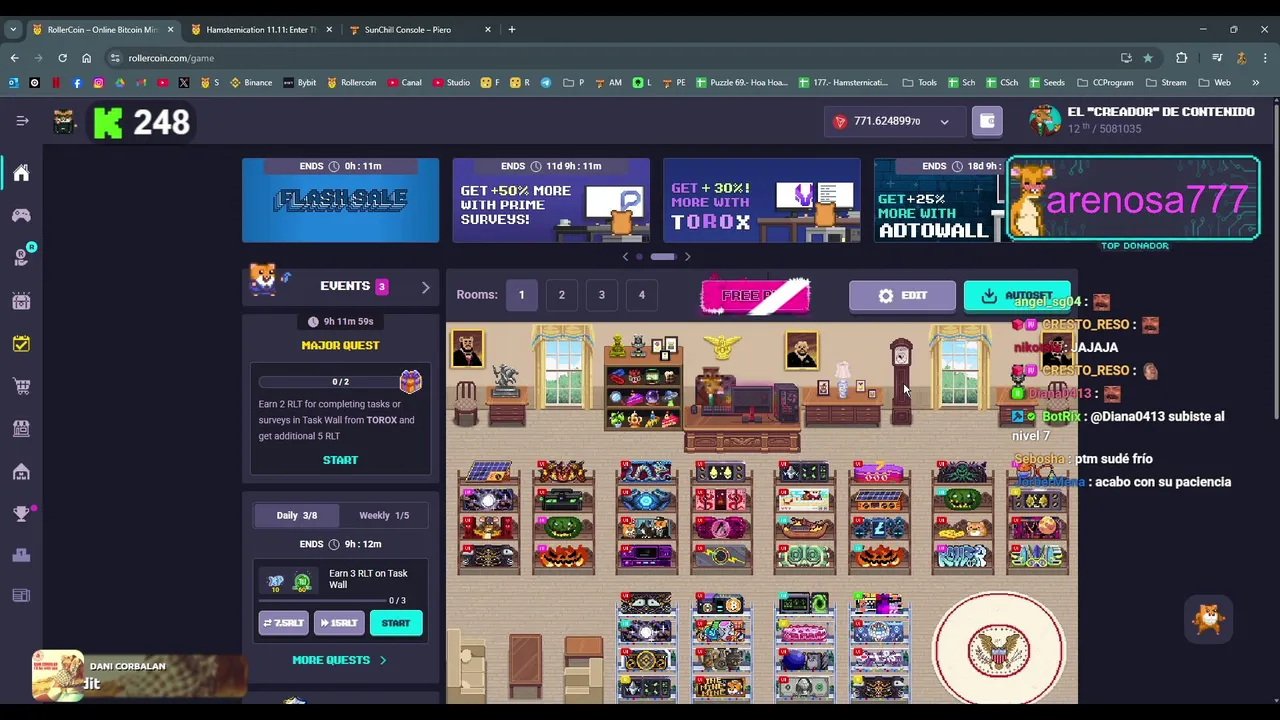This screenshot has height=720, width=1280.
Task: Open the podium leaderboard icon in the sidebar
Action: click(x=21, y=555)
